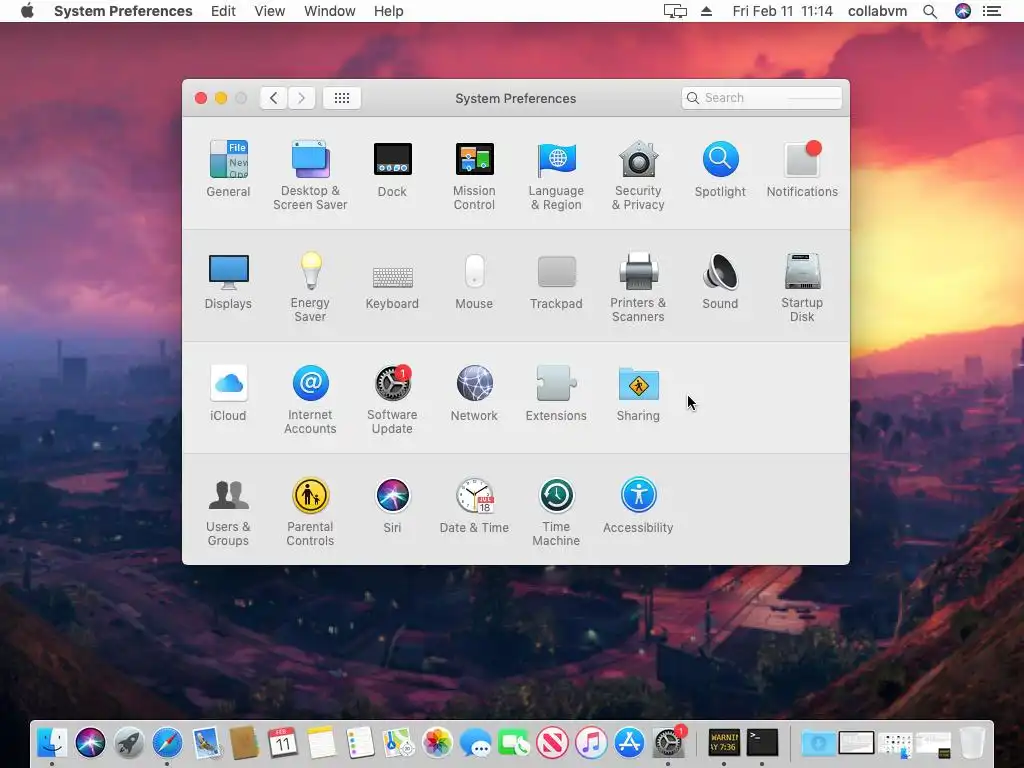The image size is (1024, 768).
Task: Open Reminders from the Dock
Action: click(360, 743)
